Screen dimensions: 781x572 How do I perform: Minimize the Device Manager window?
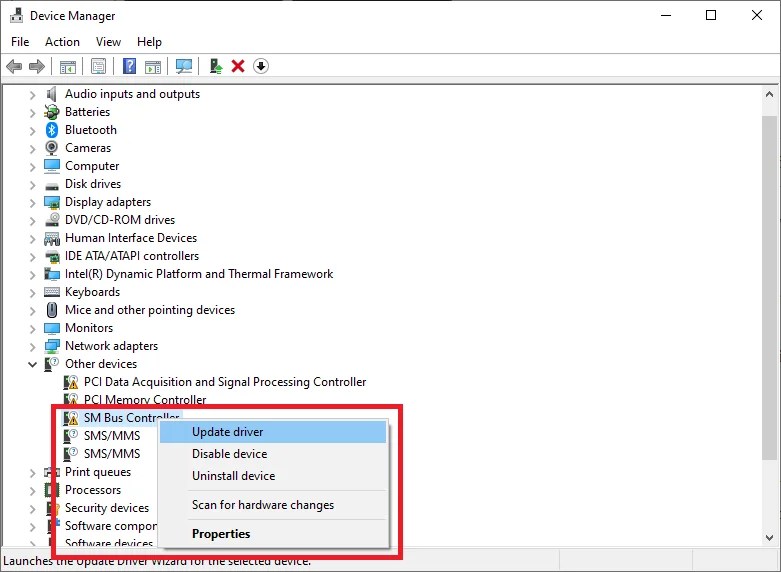[666, 15]
